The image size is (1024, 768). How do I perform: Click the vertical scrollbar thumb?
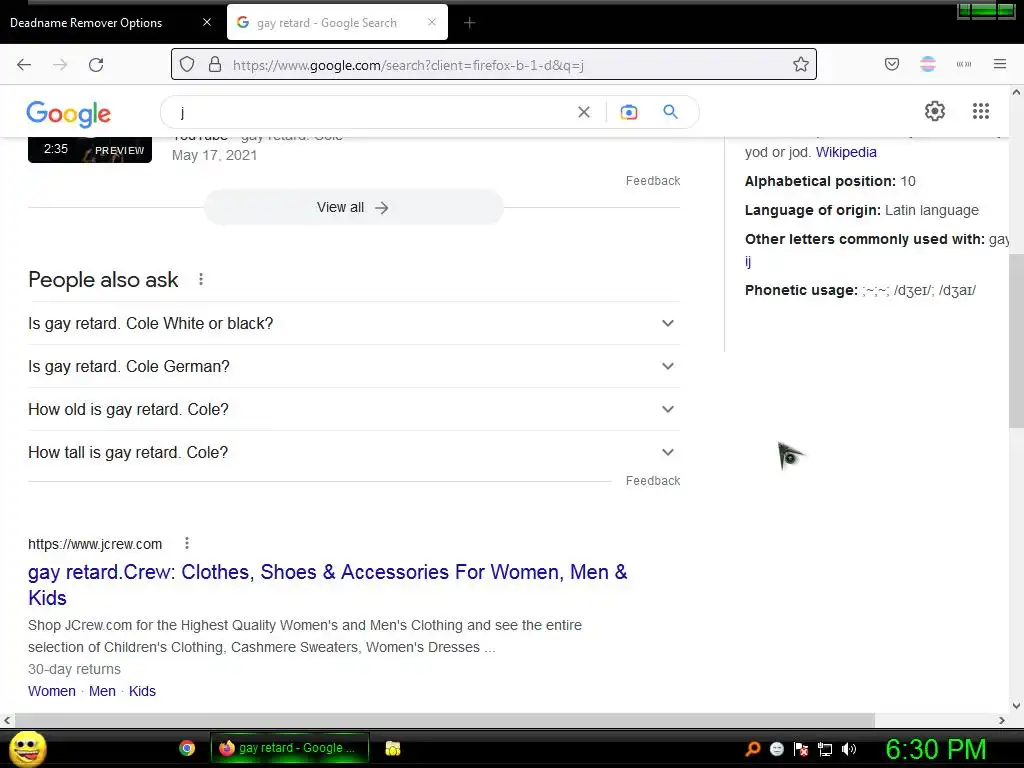pyautogui.click(x=1016, y=342)
